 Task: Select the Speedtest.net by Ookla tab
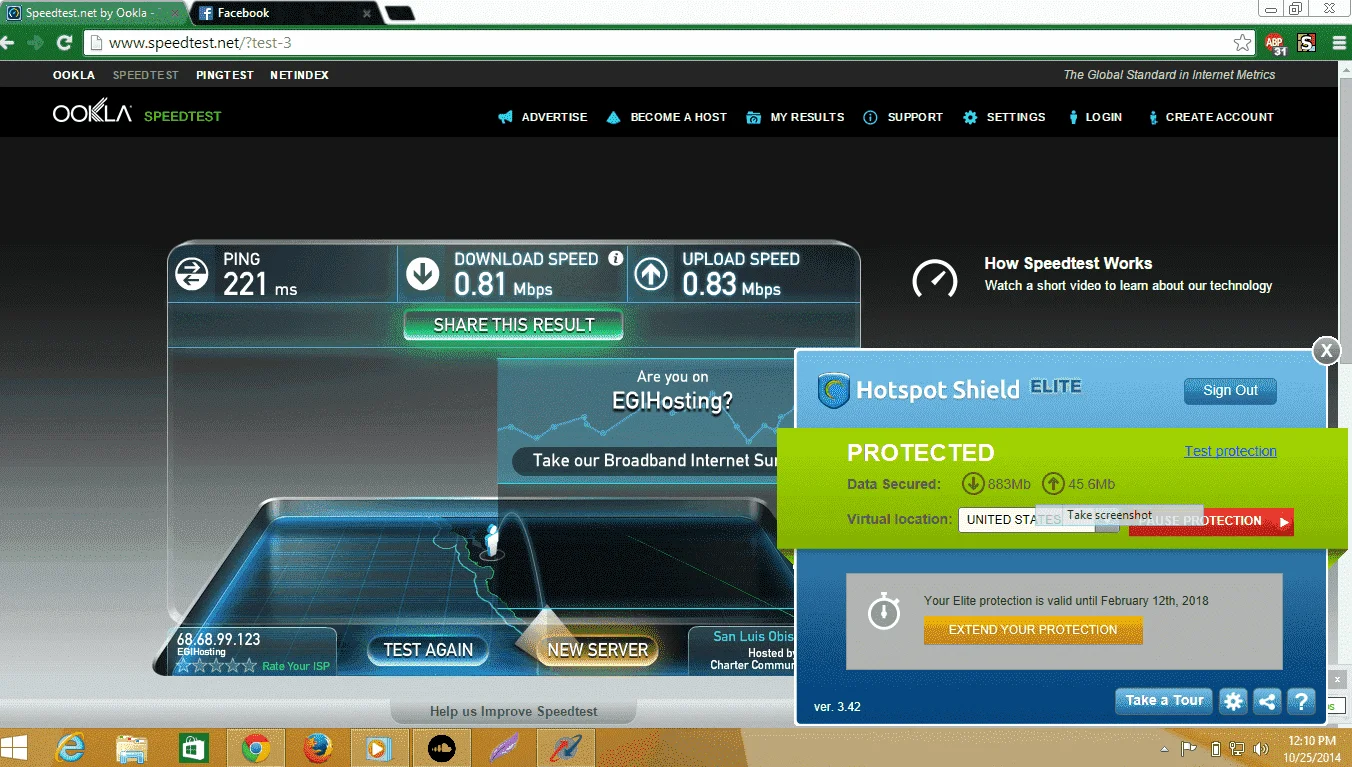92,13
